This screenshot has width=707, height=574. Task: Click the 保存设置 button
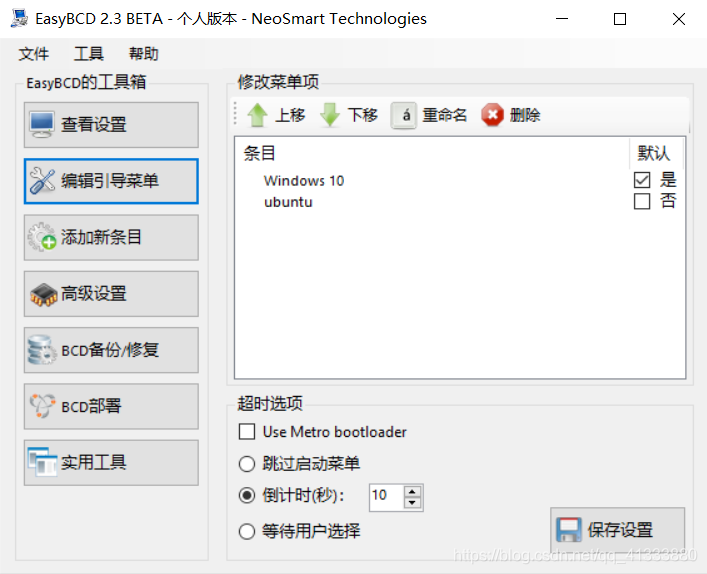click(x=618, y=530)
